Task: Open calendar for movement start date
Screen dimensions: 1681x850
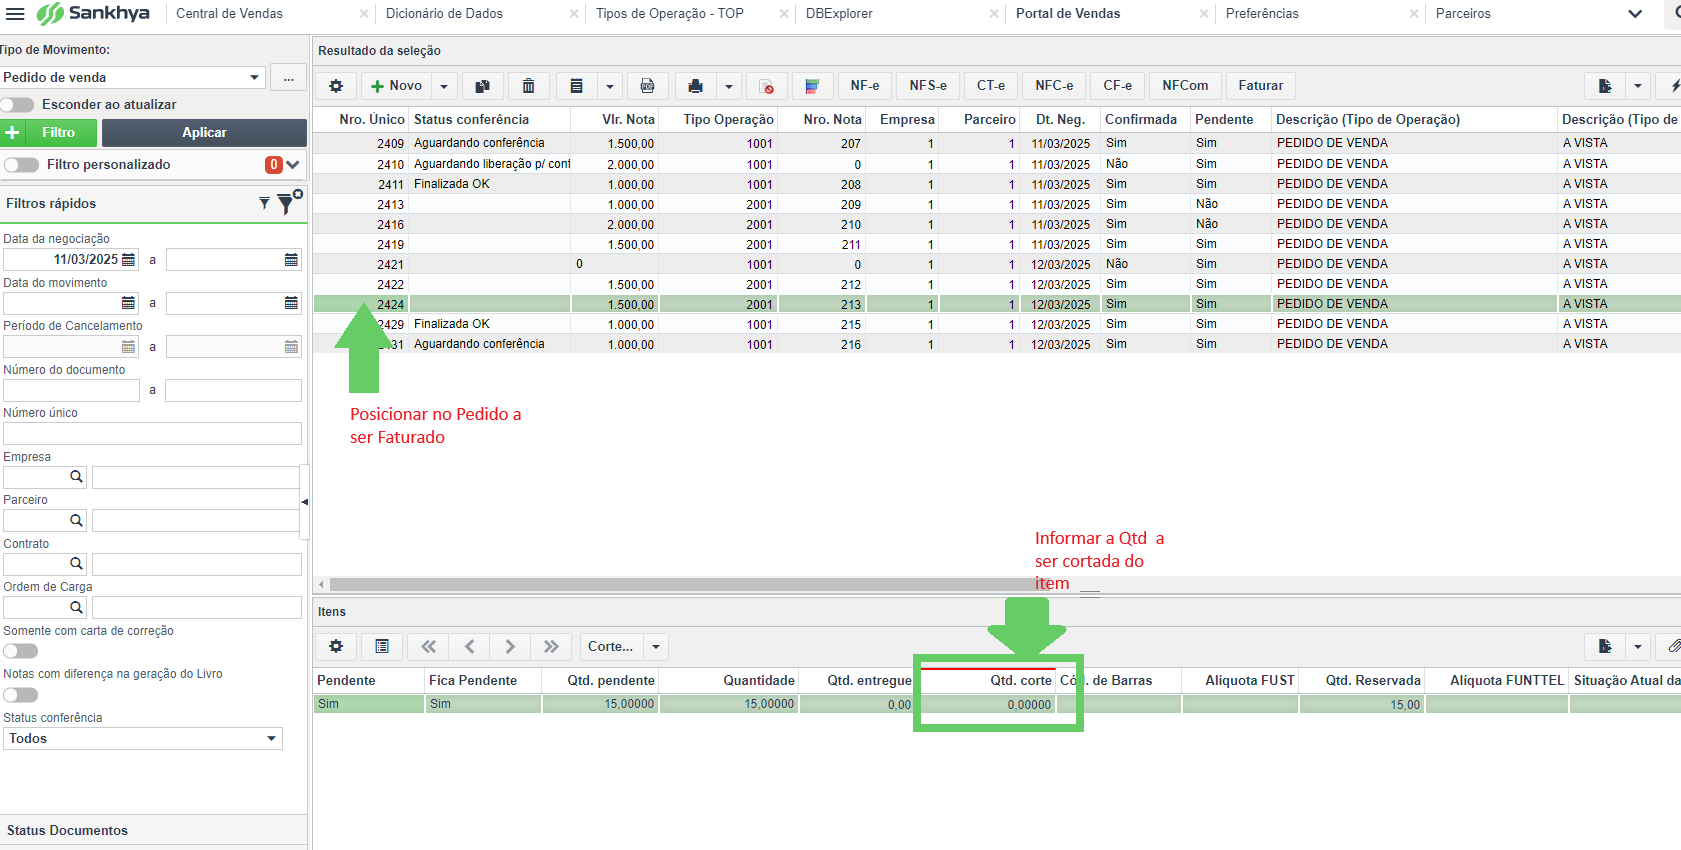Action: click(x=128, y=303)
